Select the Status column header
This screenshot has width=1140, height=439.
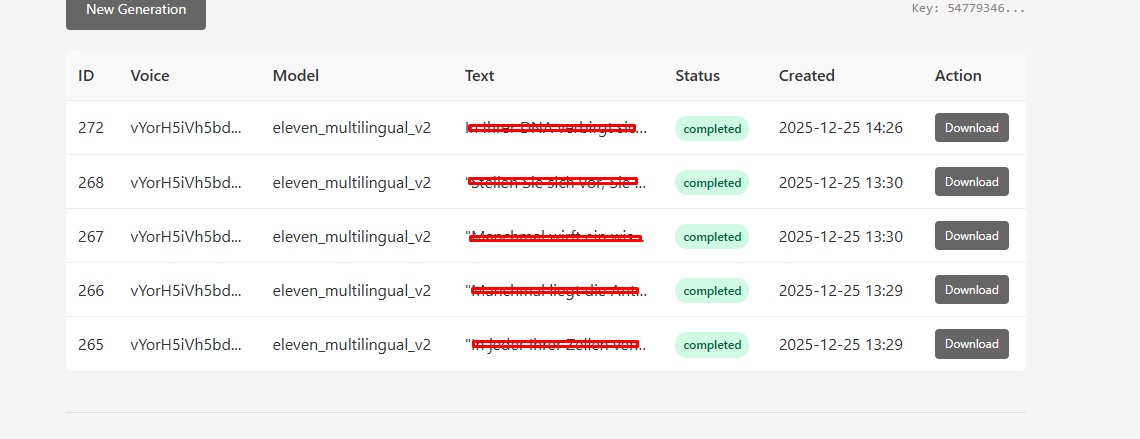point(697,76)
